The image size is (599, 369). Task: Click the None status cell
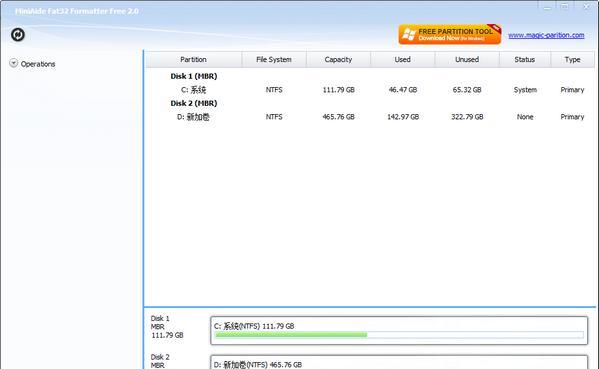coord(525,117)
